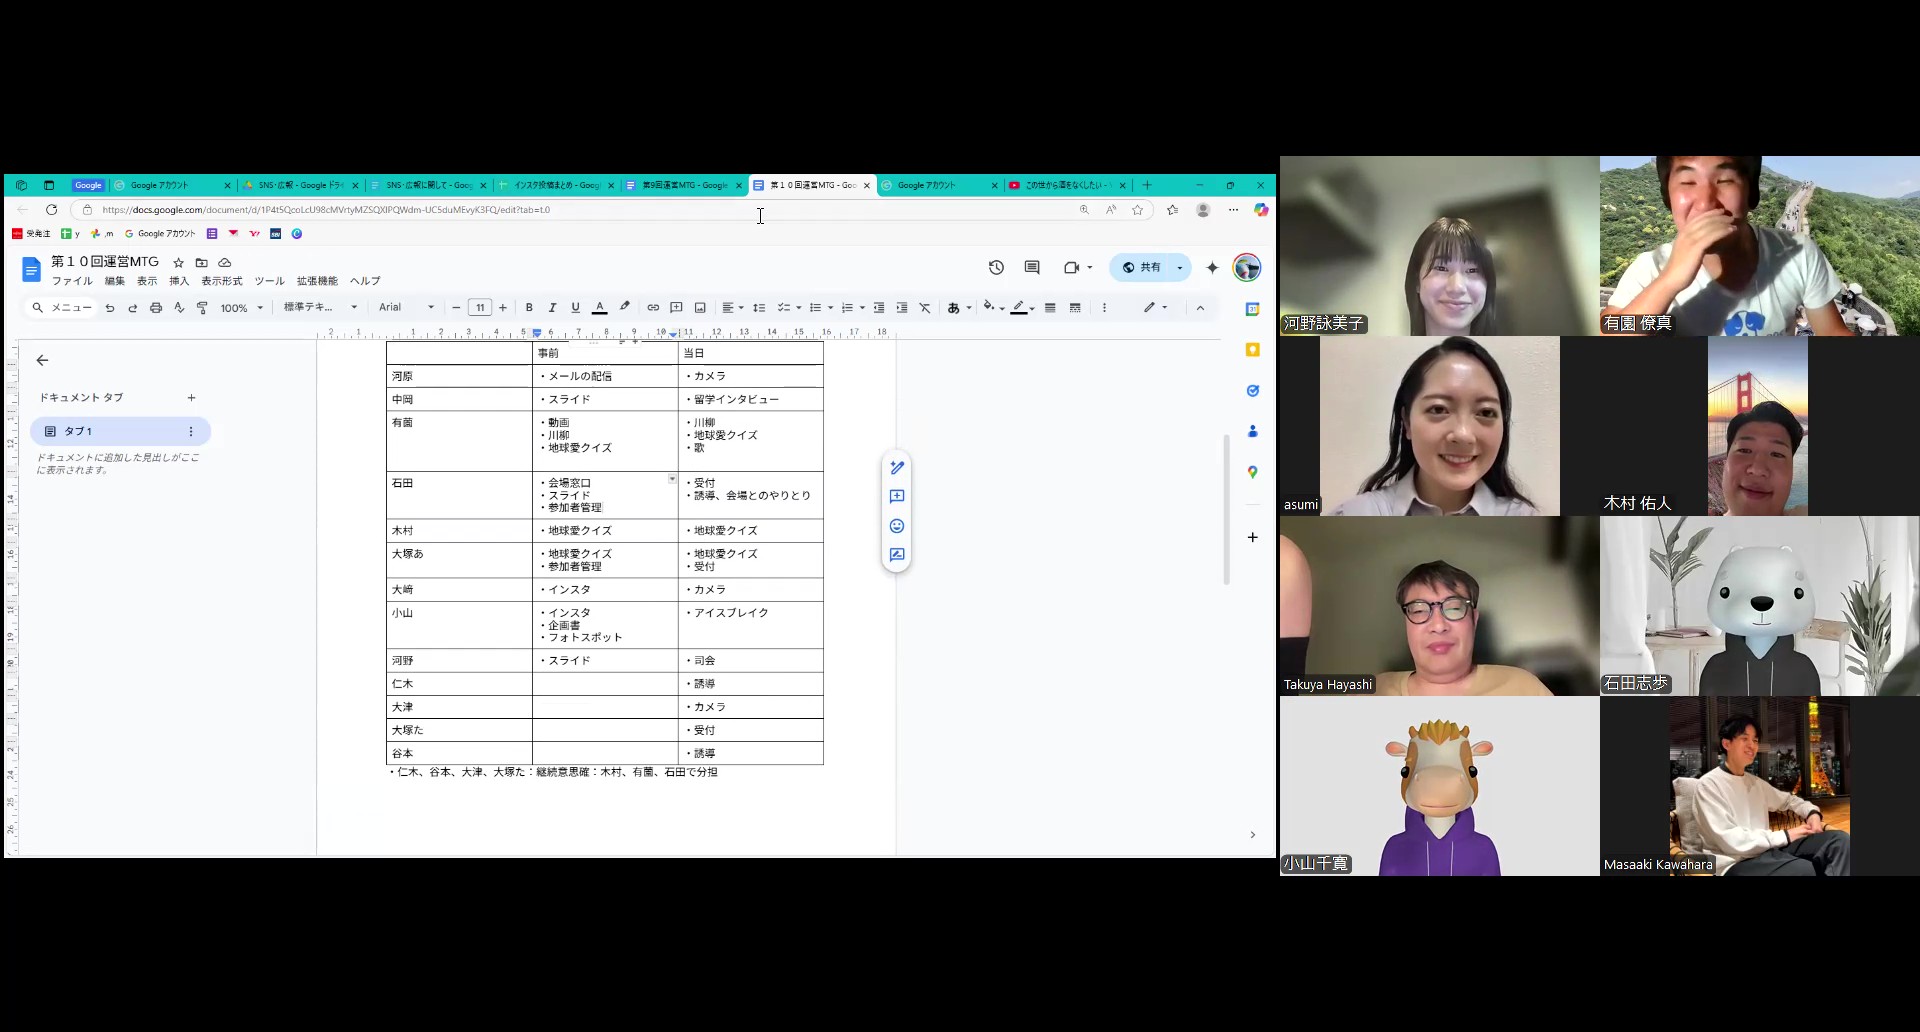Click the 共有 share button
The image size is (1920, 1032).
[x=1142, y=267]
